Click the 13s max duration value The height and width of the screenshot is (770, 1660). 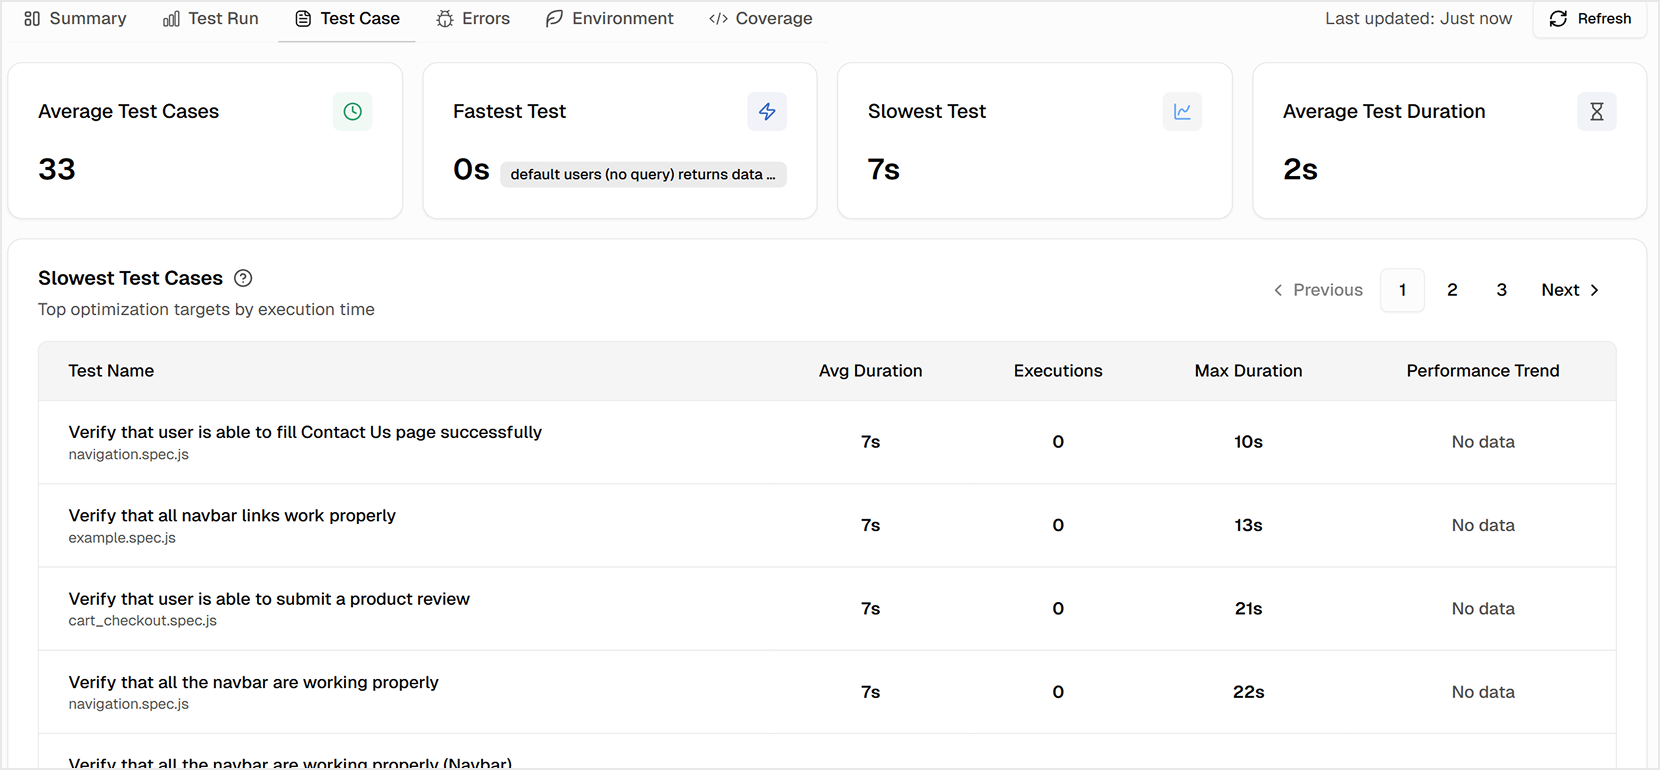(x=1248, y=525)
